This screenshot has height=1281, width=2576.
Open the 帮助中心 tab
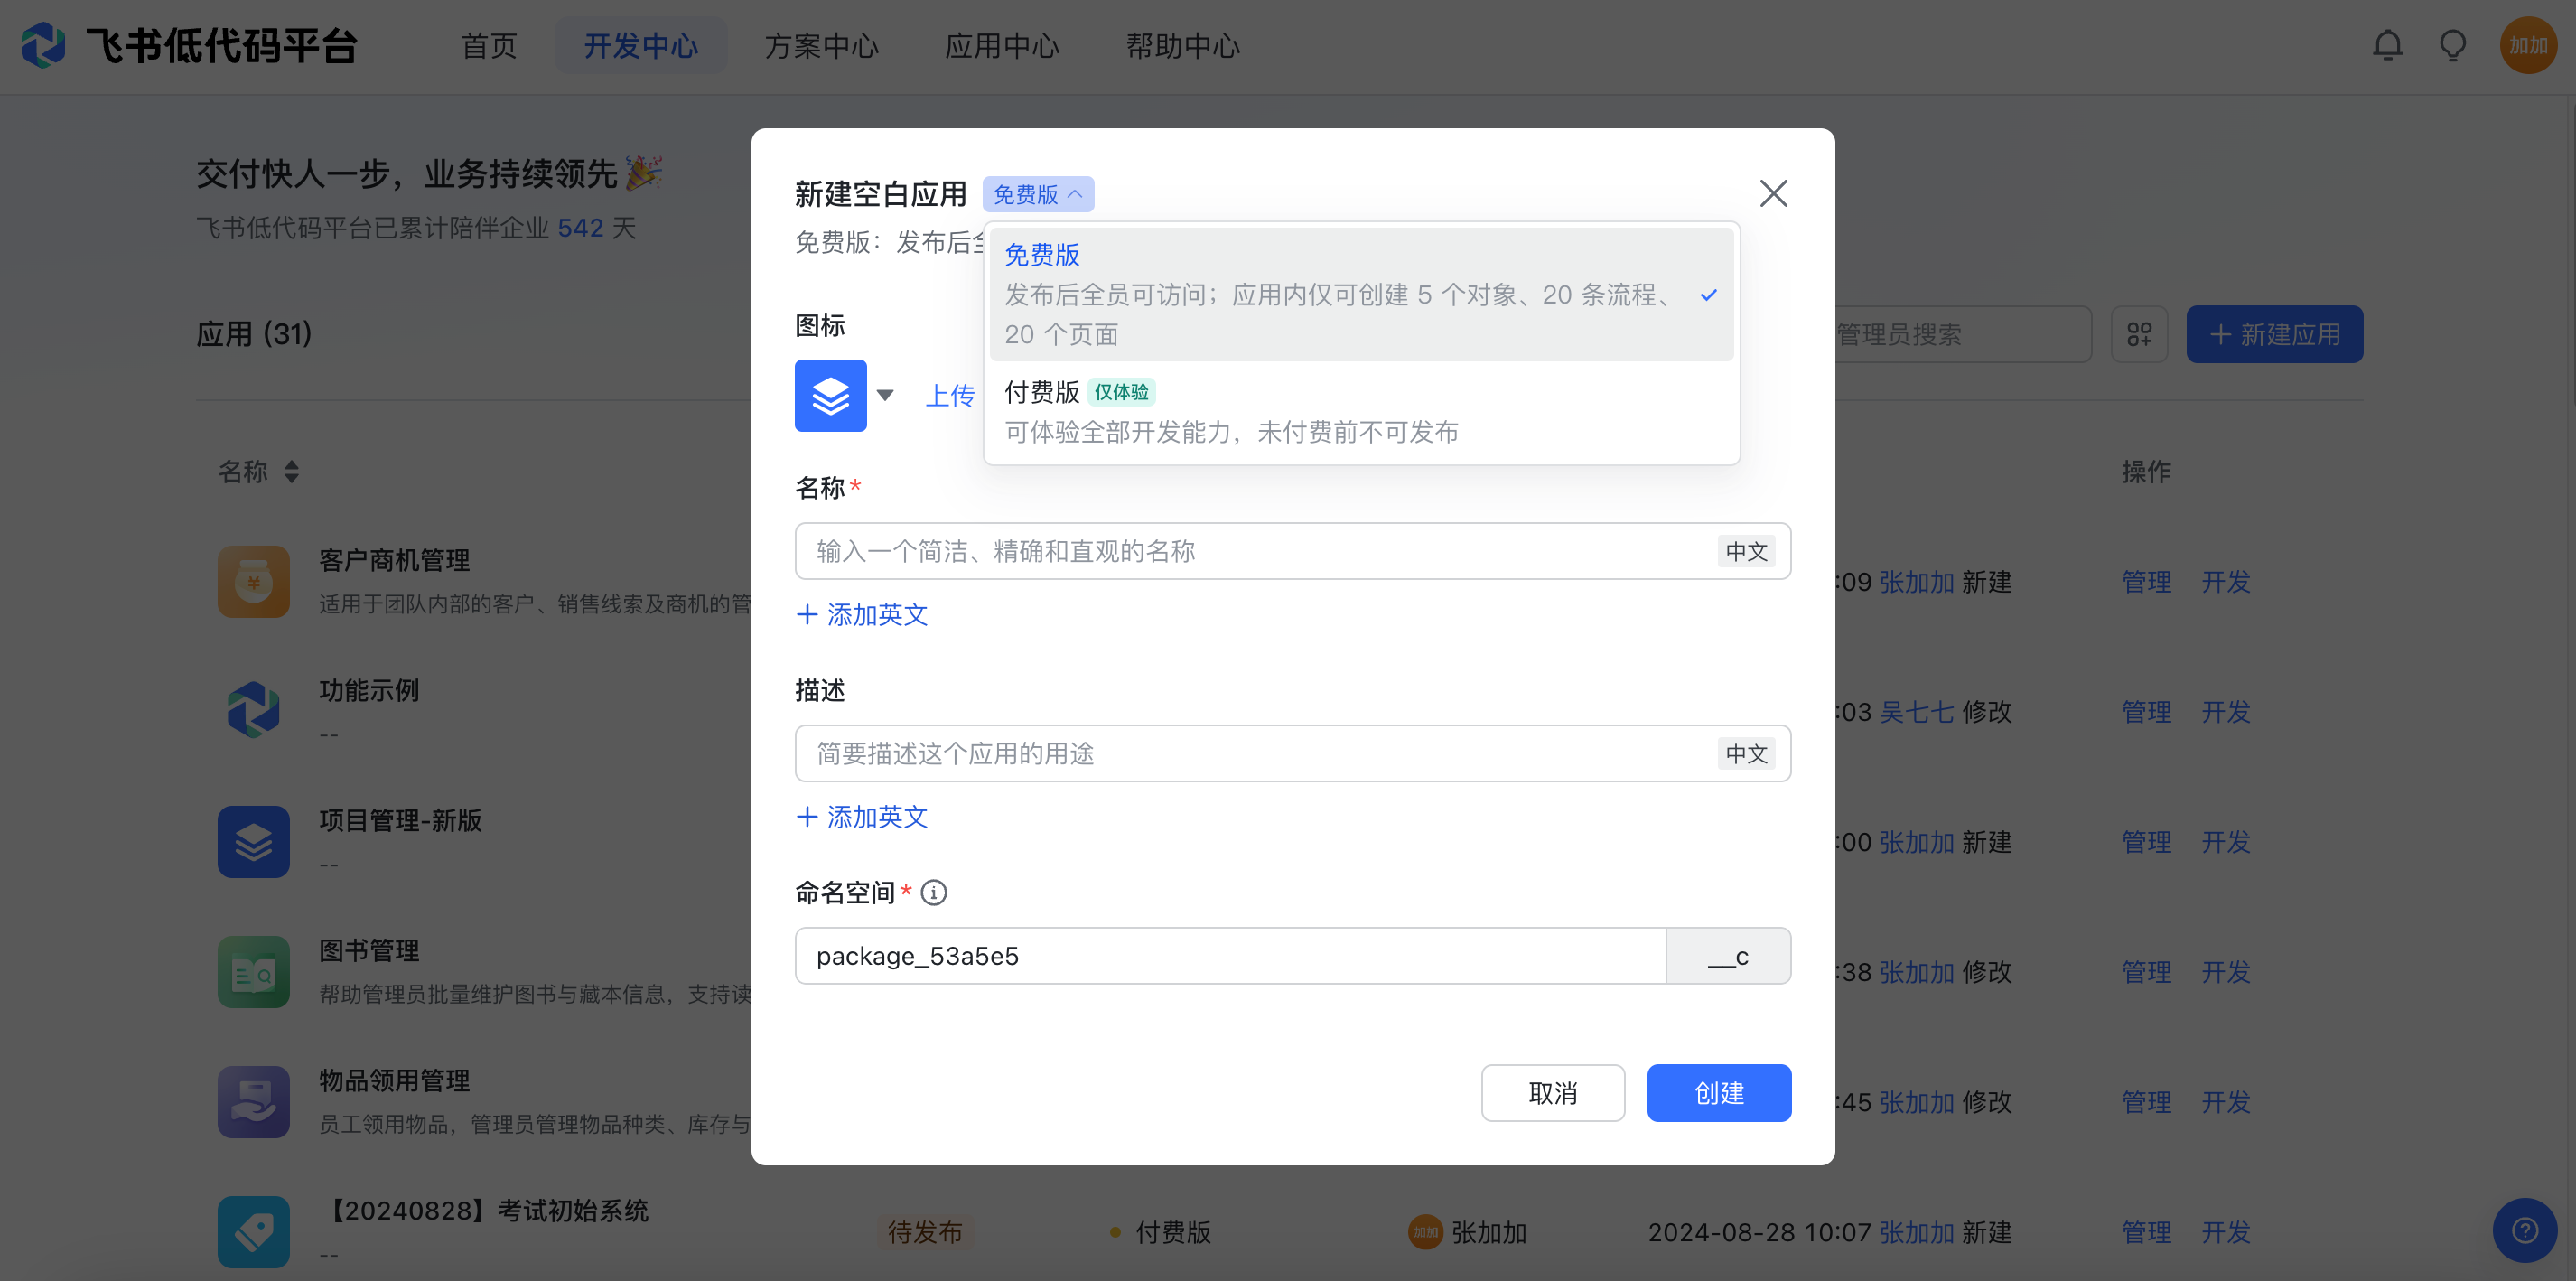click(1183, 46)
